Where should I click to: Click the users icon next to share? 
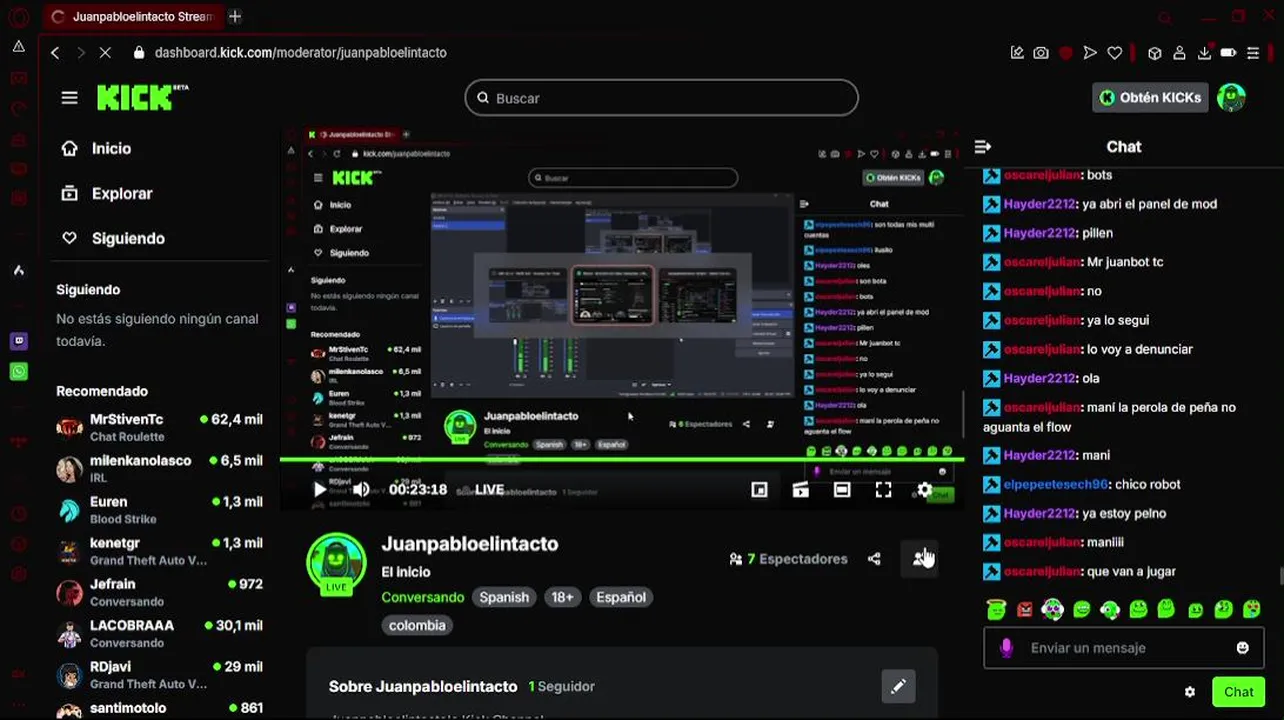pyautogui.click(x=920, y=559)
